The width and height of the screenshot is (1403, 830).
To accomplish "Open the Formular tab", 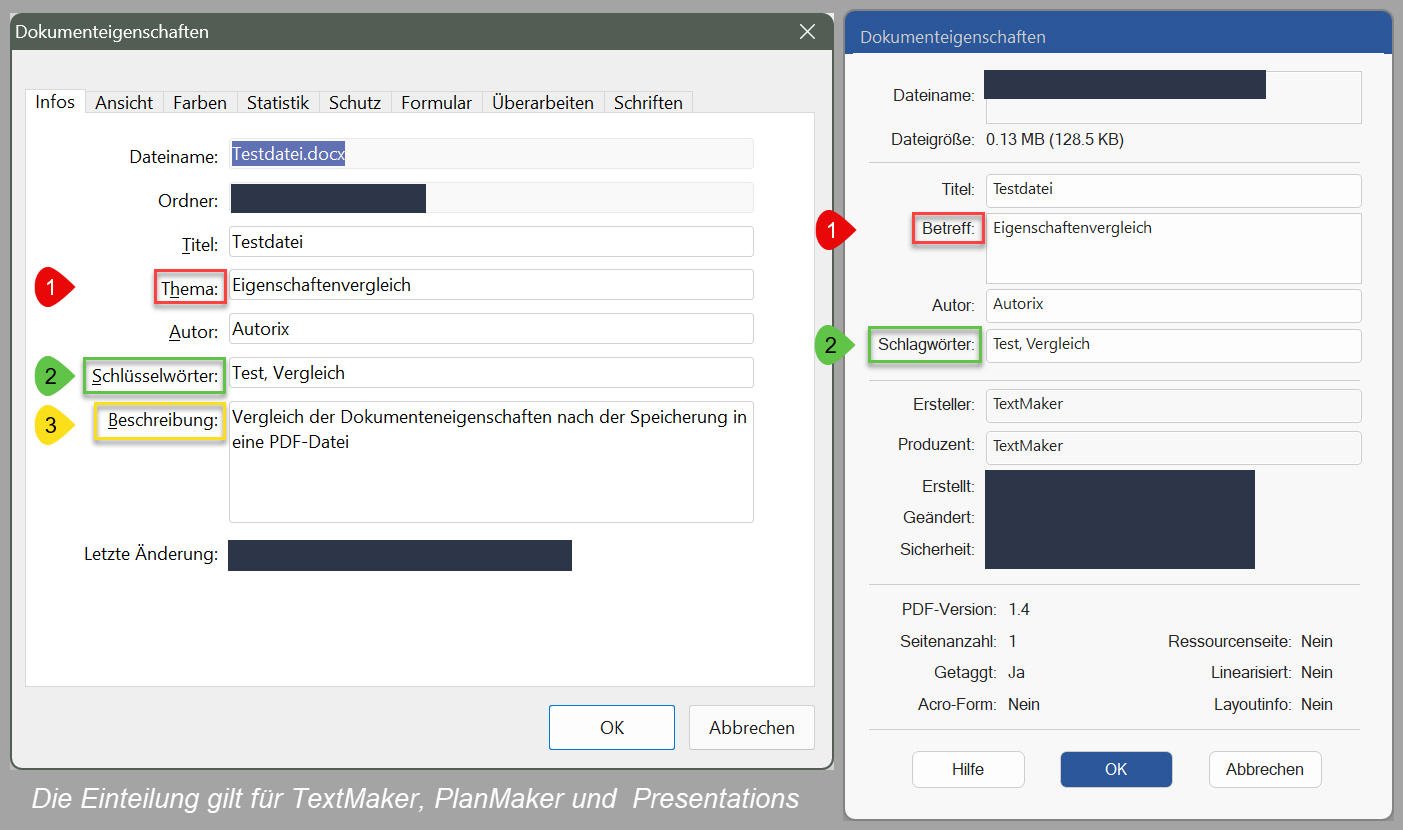I will point(437,102).
